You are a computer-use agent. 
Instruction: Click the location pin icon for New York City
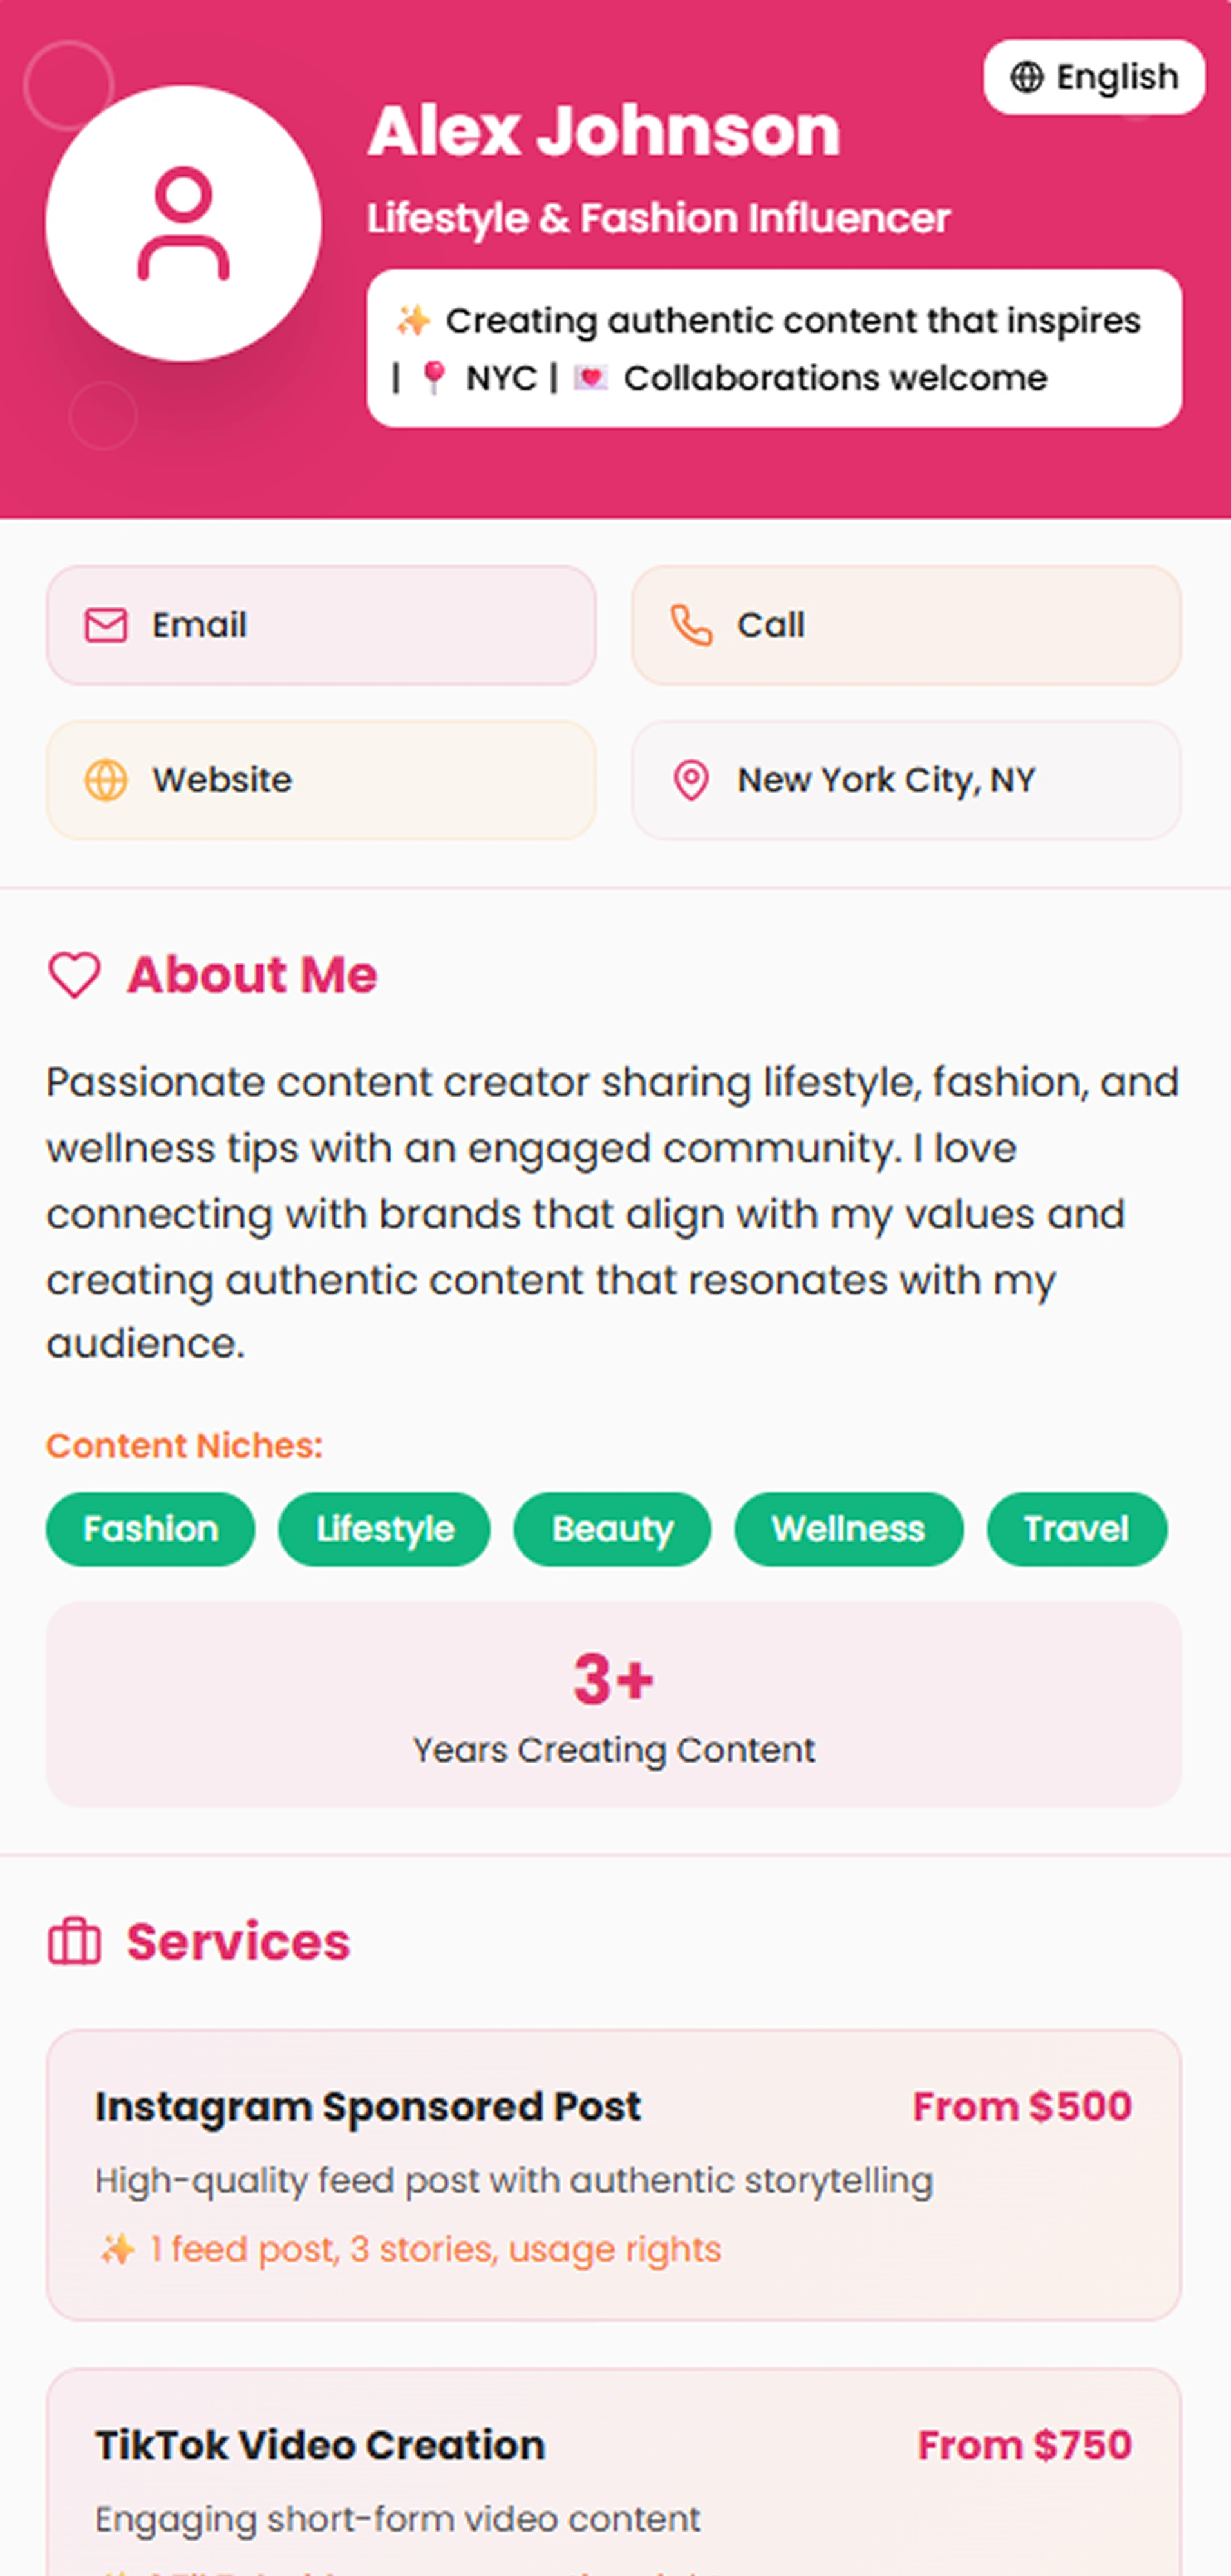click(692, 779)
